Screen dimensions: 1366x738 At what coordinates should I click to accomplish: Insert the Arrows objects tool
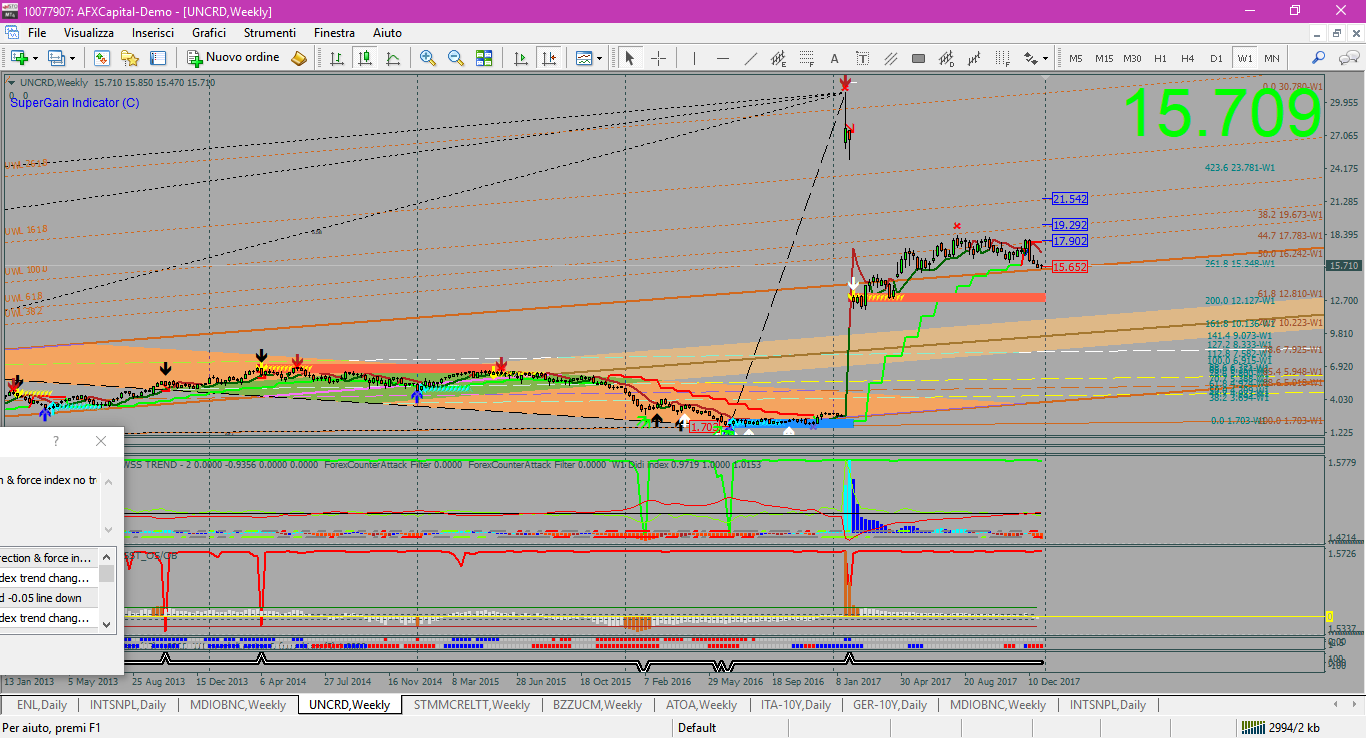(1031, 58)
